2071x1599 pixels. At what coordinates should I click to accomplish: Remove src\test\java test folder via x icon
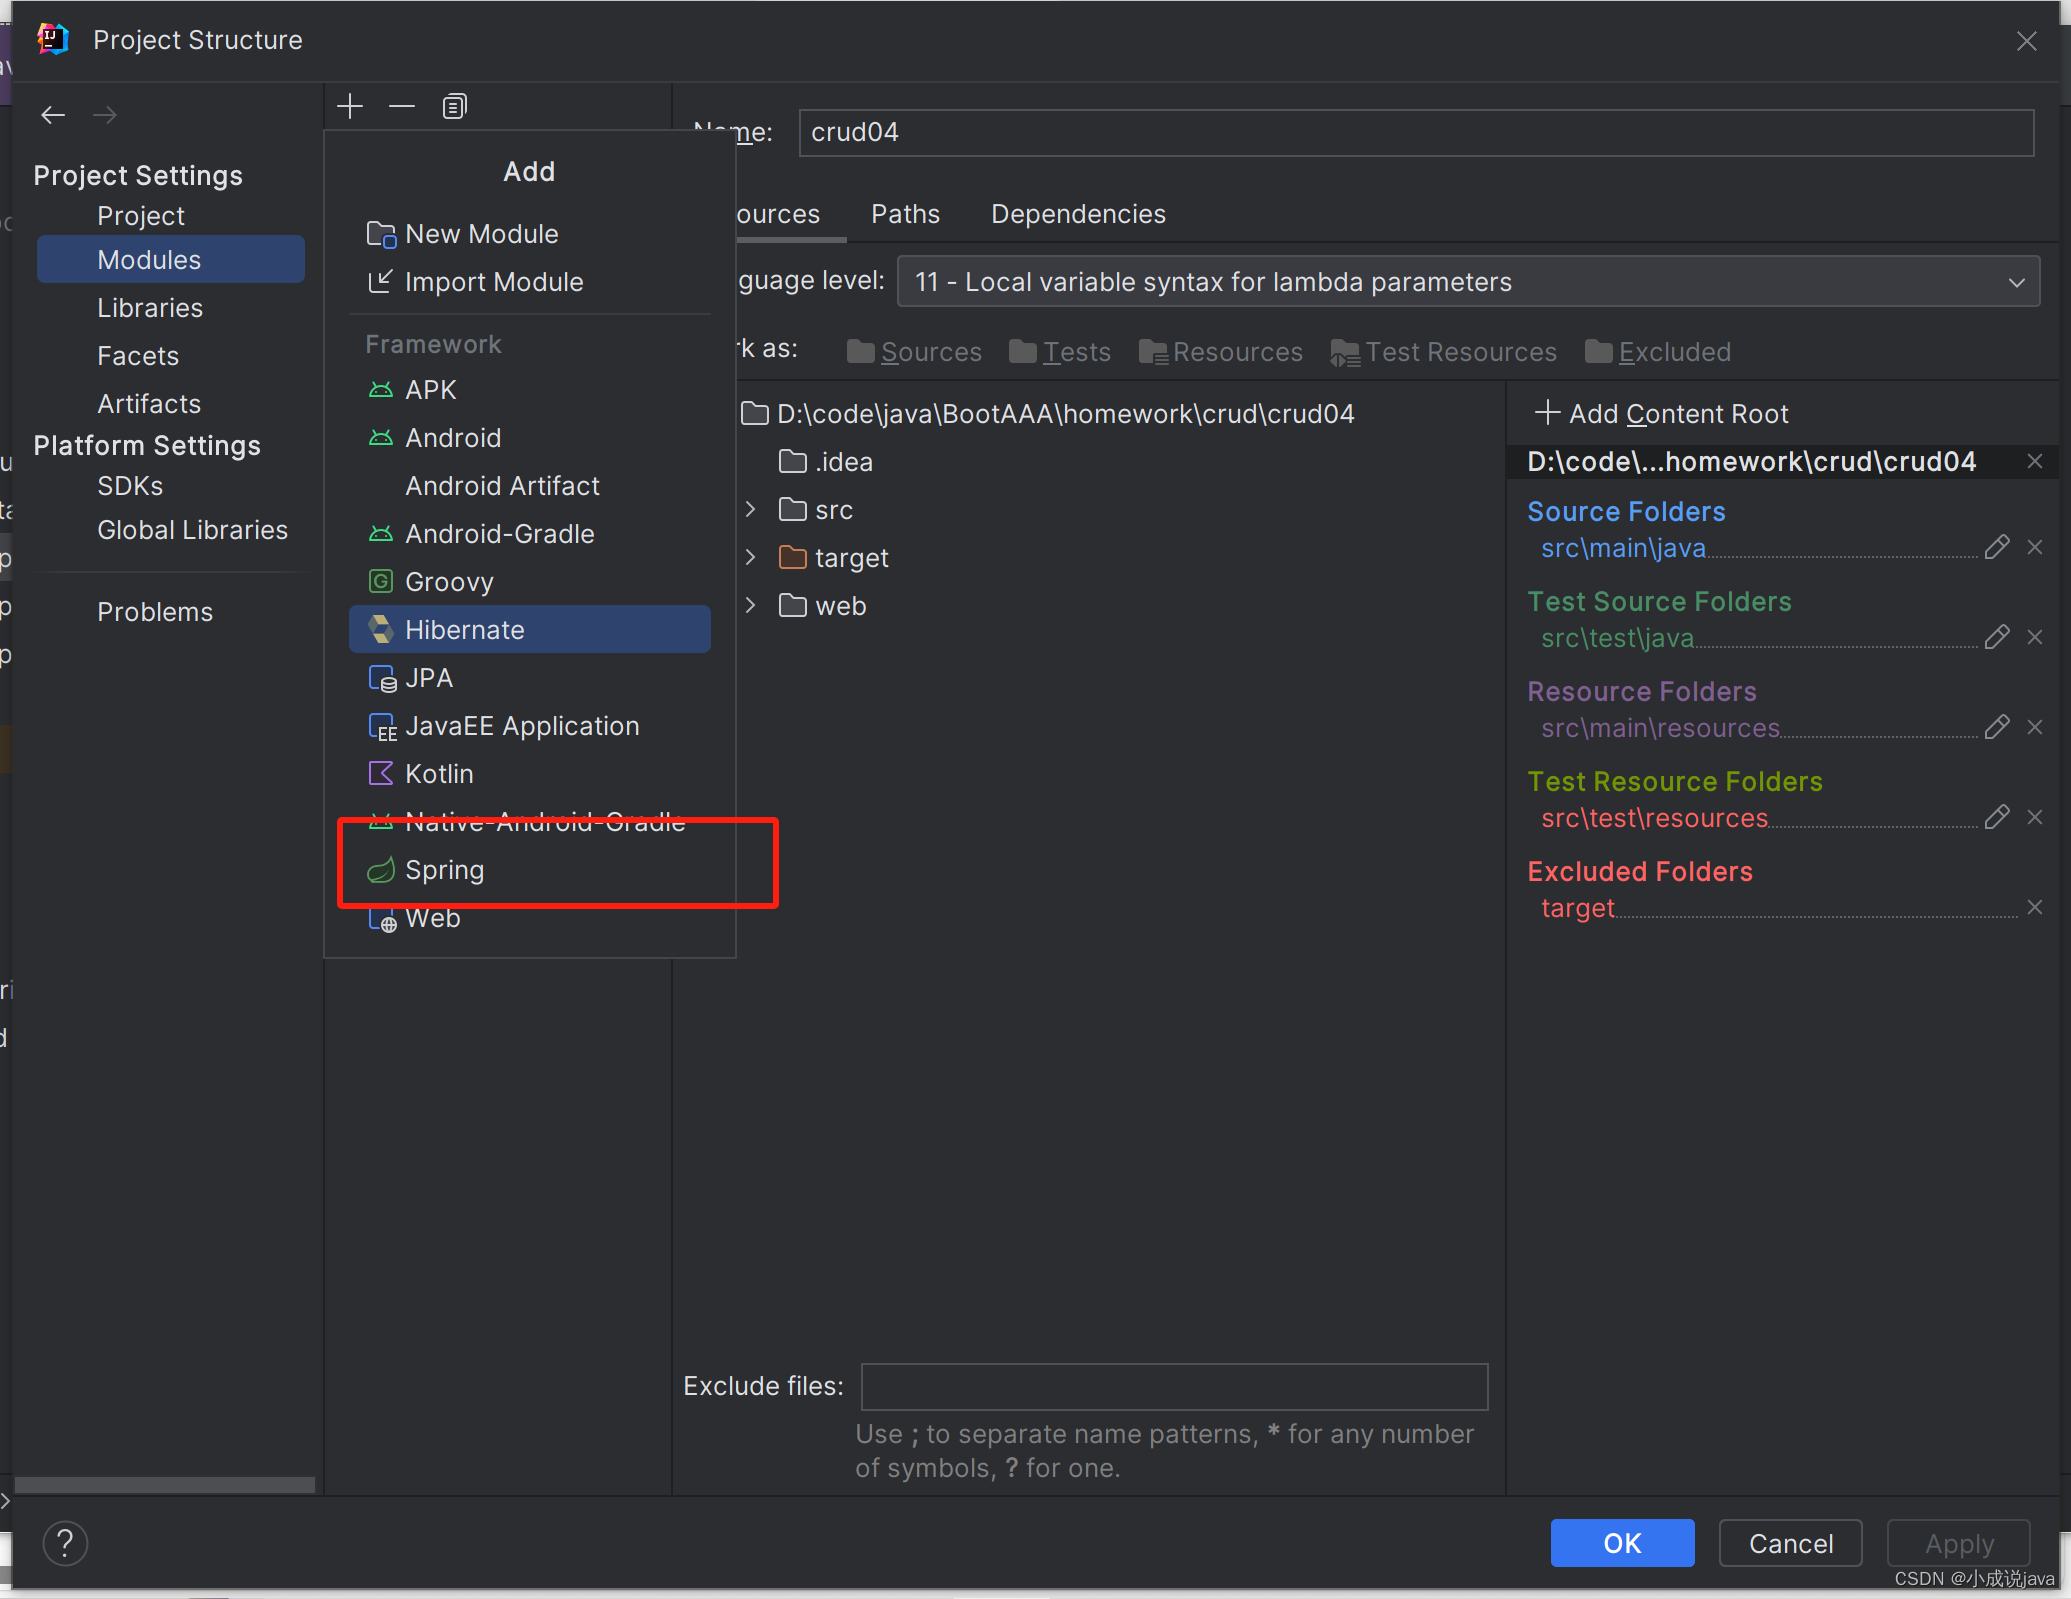click(2036, 637)
